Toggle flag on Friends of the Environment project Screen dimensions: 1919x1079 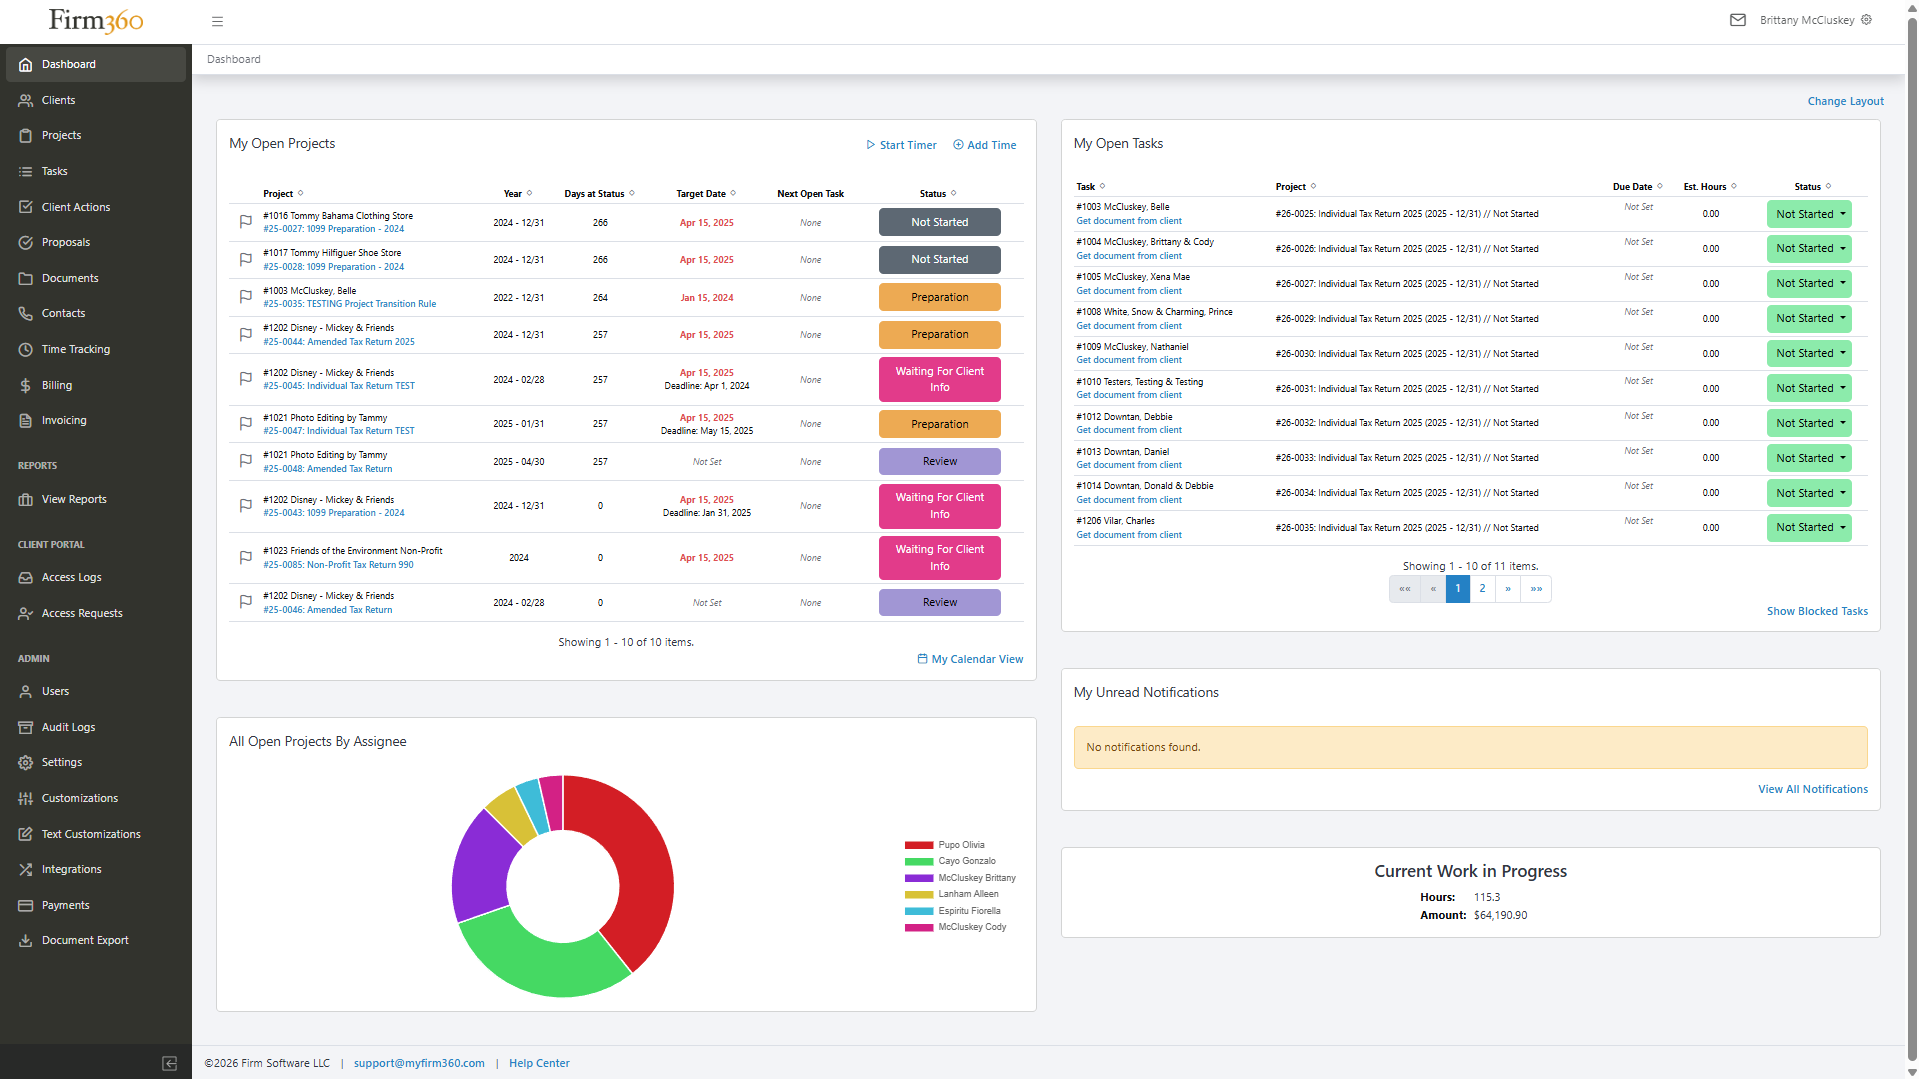(245, 558)
